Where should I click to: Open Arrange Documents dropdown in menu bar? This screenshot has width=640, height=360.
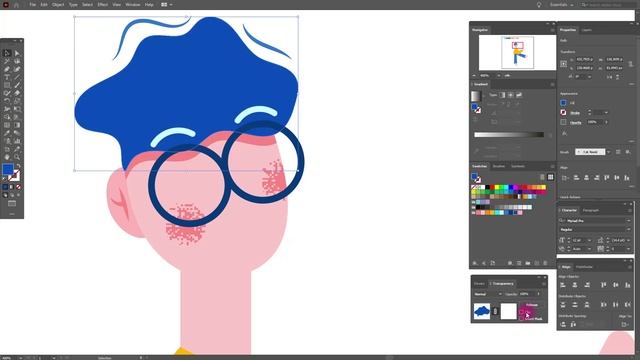(x=167, y=4)
